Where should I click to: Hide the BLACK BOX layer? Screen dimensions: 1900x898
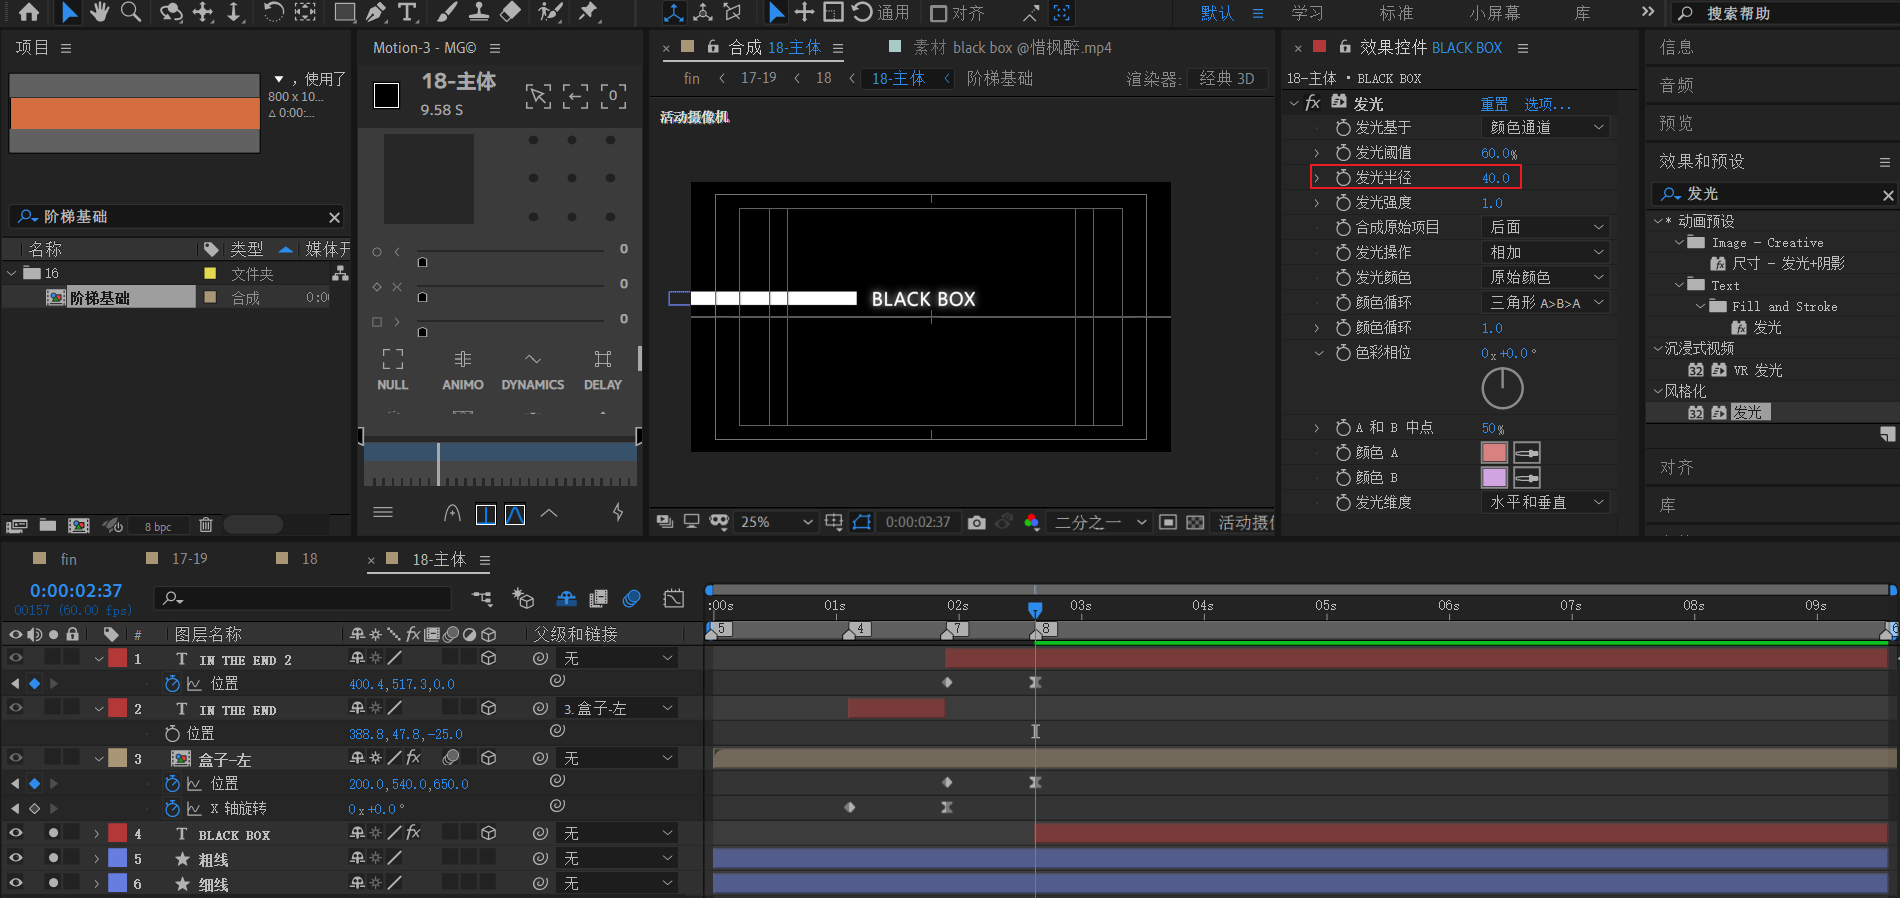click(15, 833)
